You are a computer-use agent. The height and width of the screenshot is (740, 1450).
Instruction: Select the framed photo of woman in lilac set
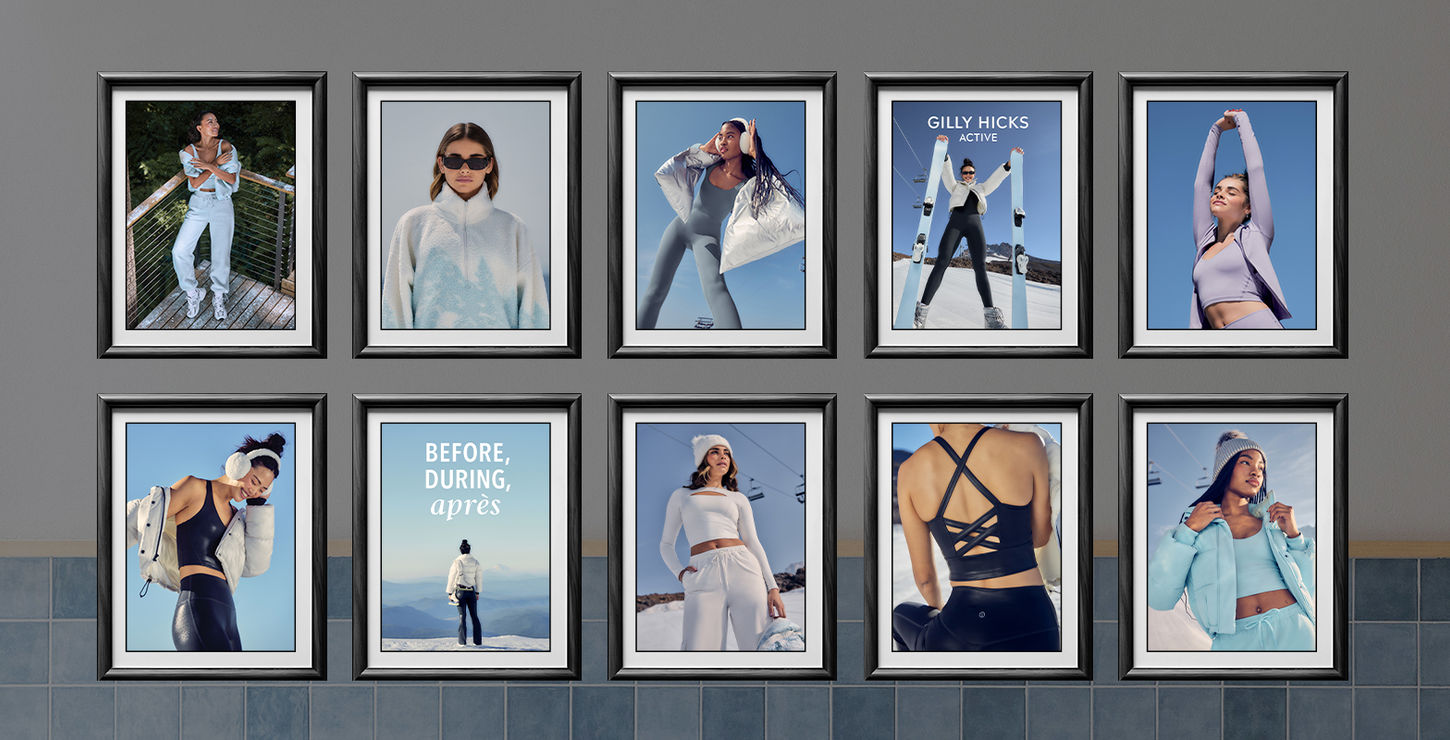pyautogui.click(x=1233, y=215)
